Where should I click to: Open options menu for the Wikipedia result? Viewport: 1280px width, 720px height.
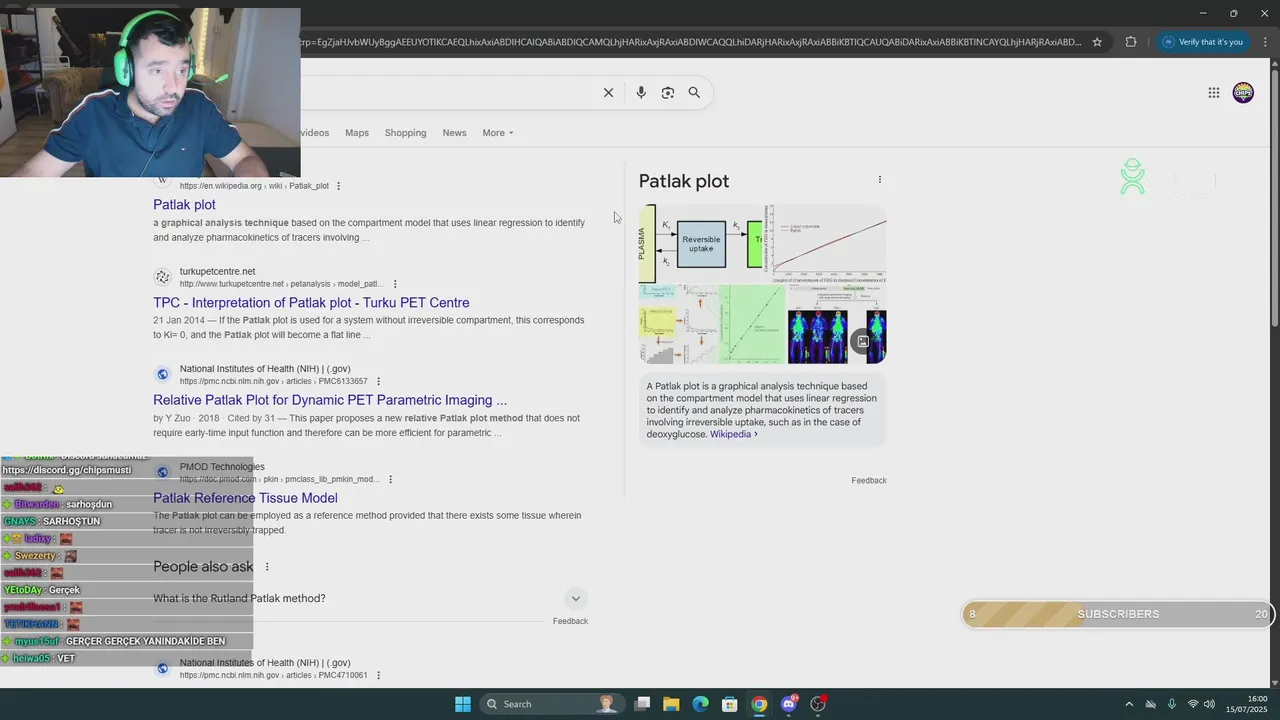click(339, 186)
